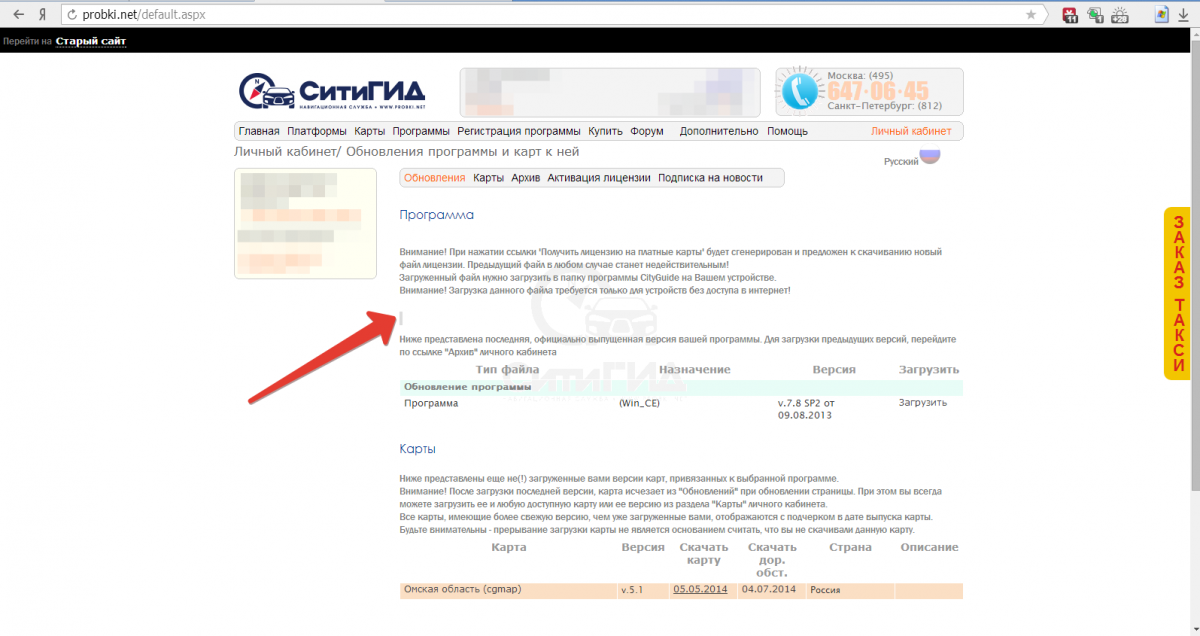
Task: Click Загрузить link for Win_CE program
Action: [x=922, y=403]
